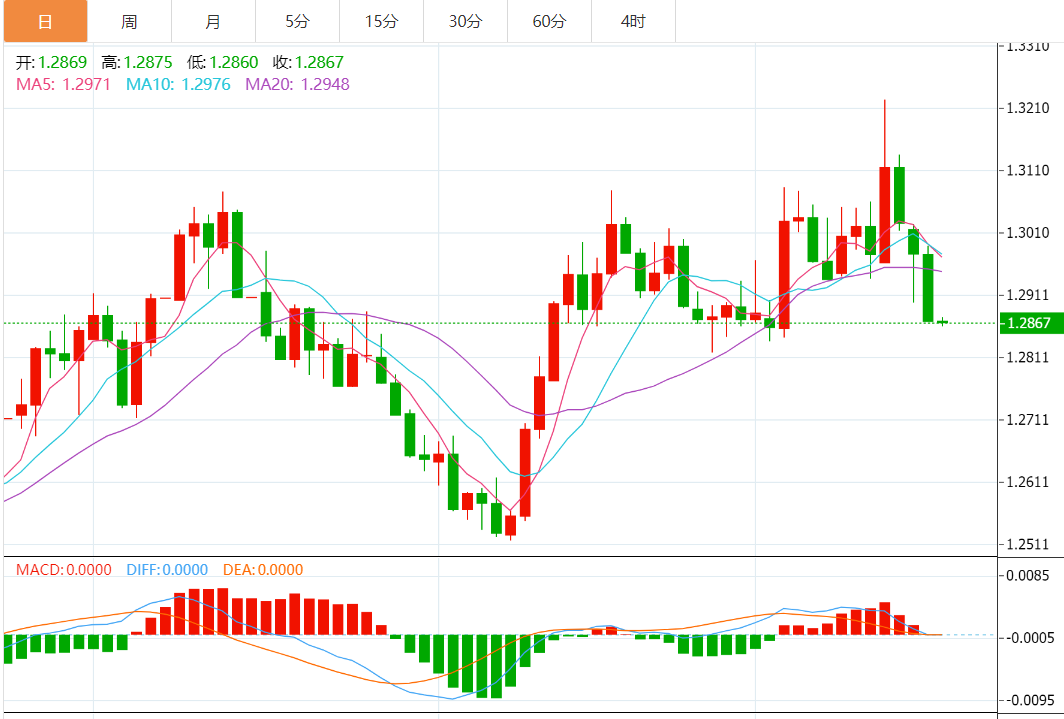Click the current price tag 1.2867

1030,323
